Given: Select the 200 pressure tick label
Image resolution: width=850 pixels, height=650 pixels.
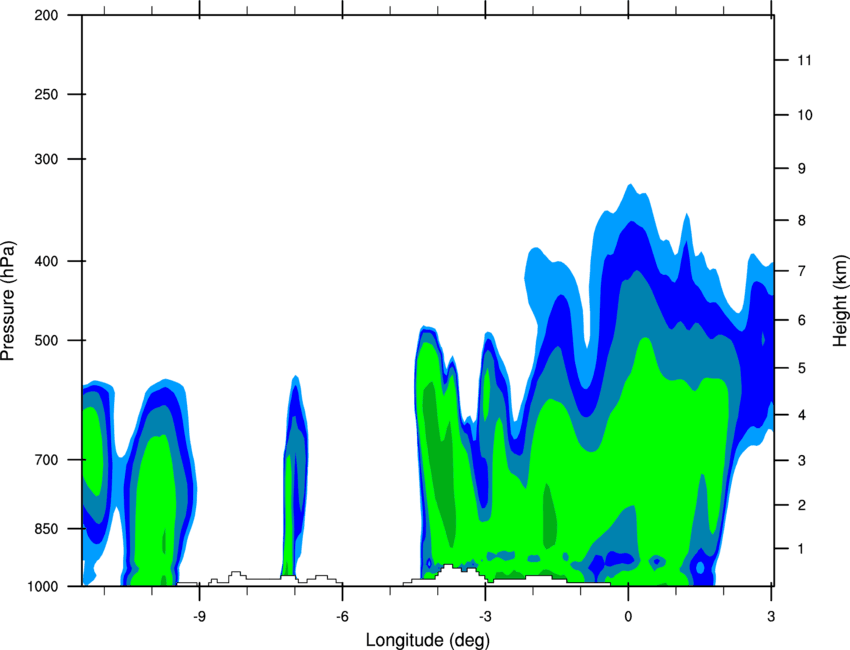Looking at the screenshot, I should 46,15.
